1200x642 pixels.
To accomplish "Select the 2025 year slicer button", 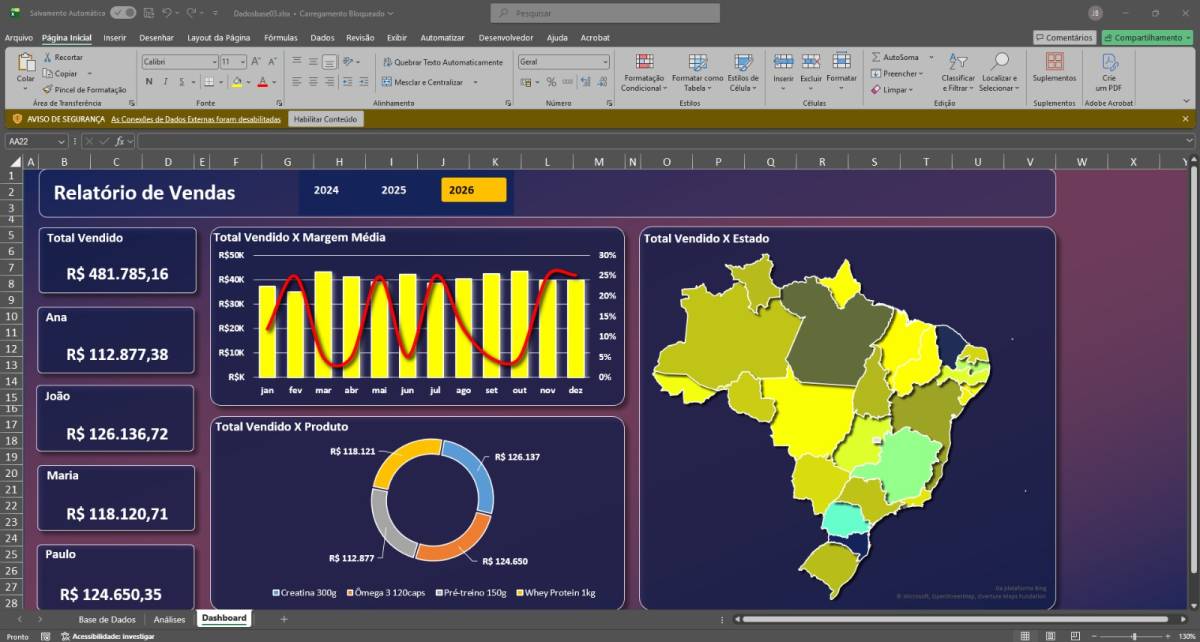I will tap(394, 190).
